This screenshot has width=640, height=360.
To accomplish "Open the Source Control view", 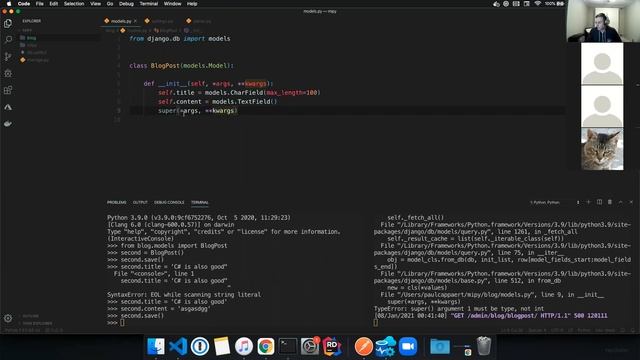I will 8,56.
